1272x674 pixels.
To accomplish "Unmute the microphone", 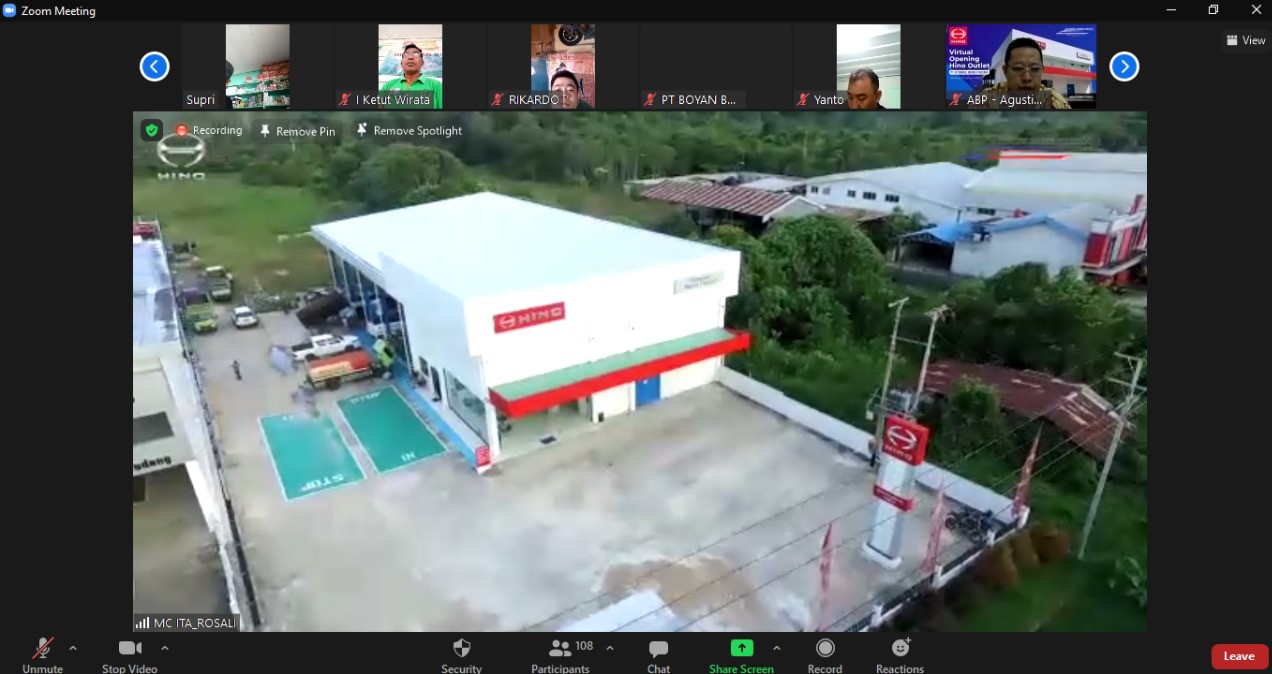I will [x=42, y=654].
